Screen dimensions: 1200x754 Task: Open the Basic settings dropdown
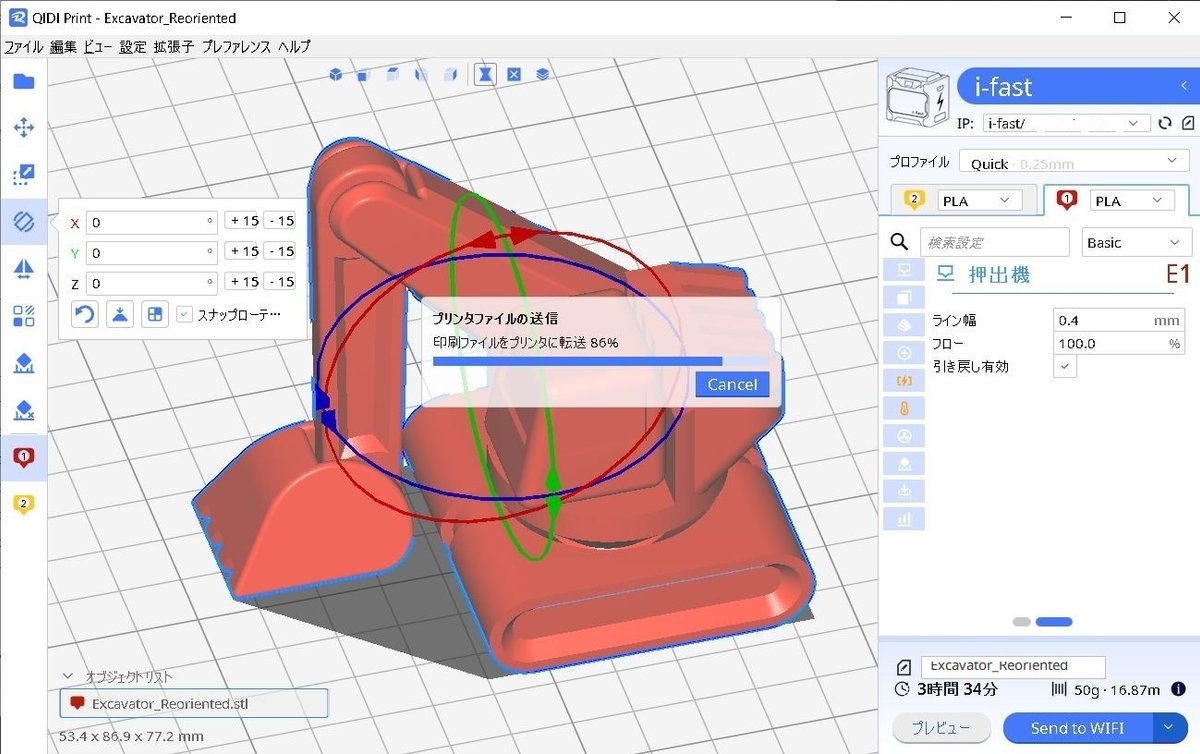click(1136, 242)
